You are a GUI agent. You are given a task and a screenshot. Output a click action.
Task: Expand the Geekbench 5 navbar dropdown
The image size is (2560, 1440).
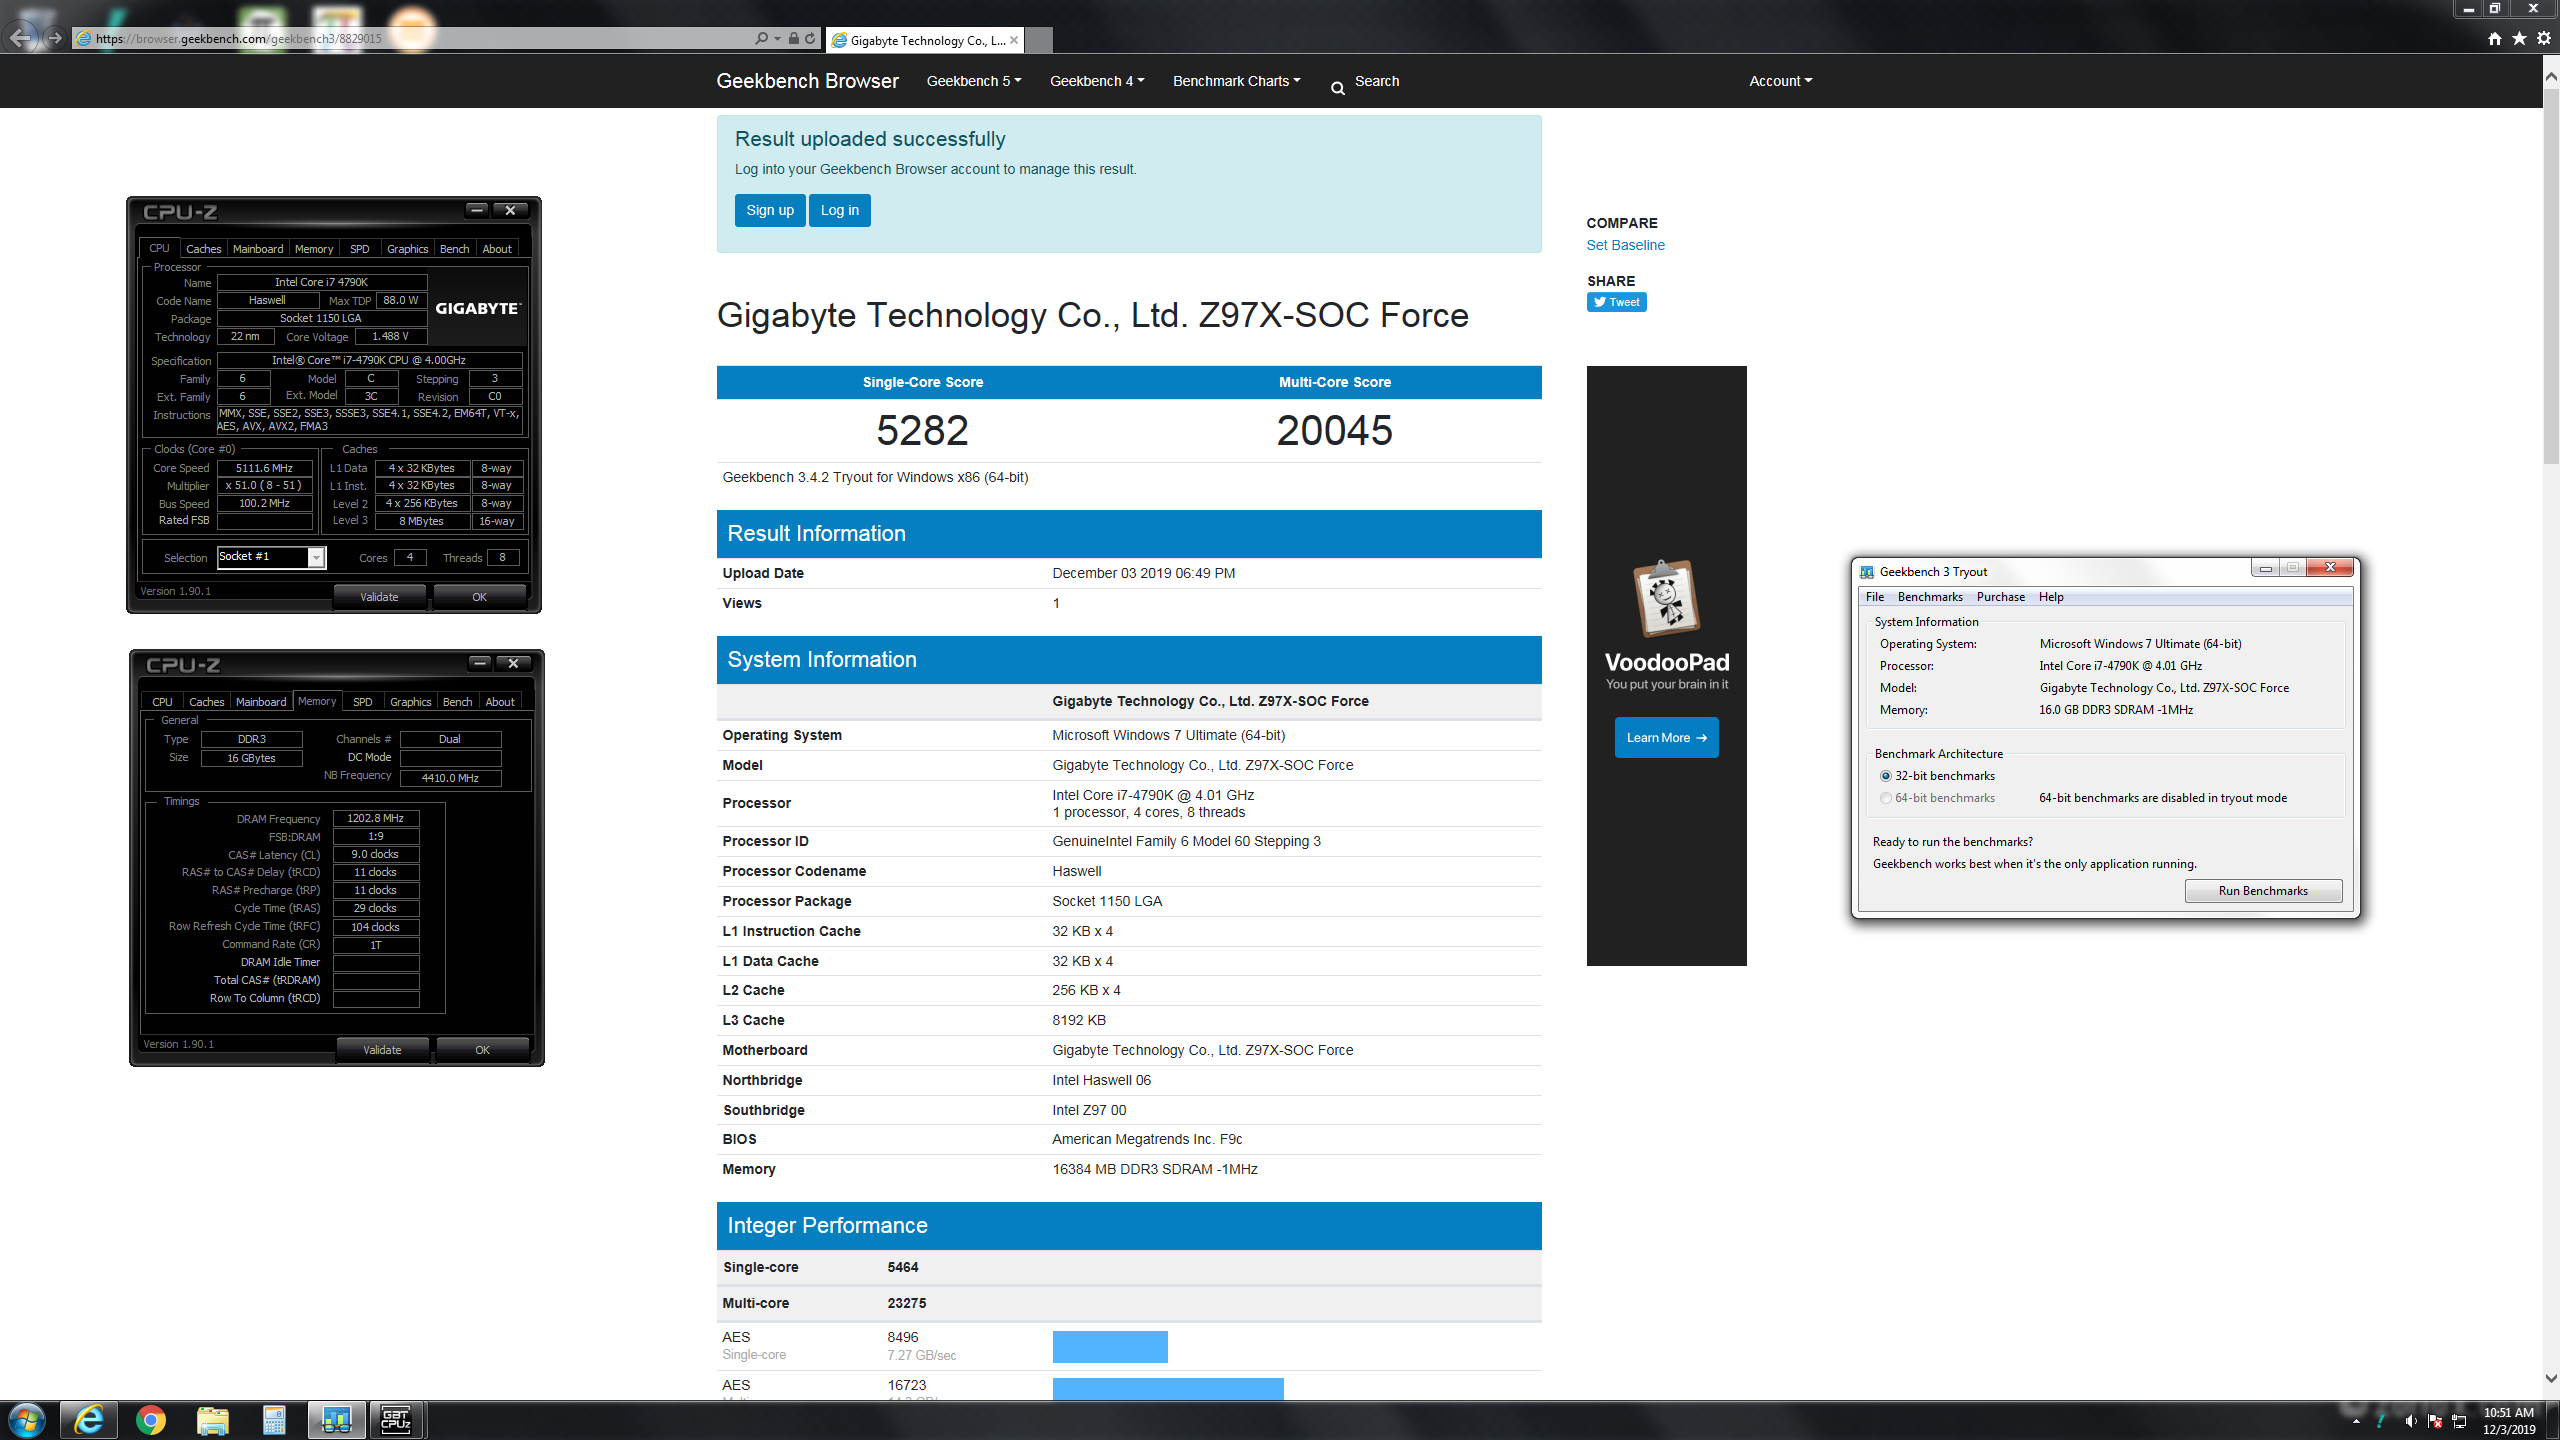(x=974, y=81)
